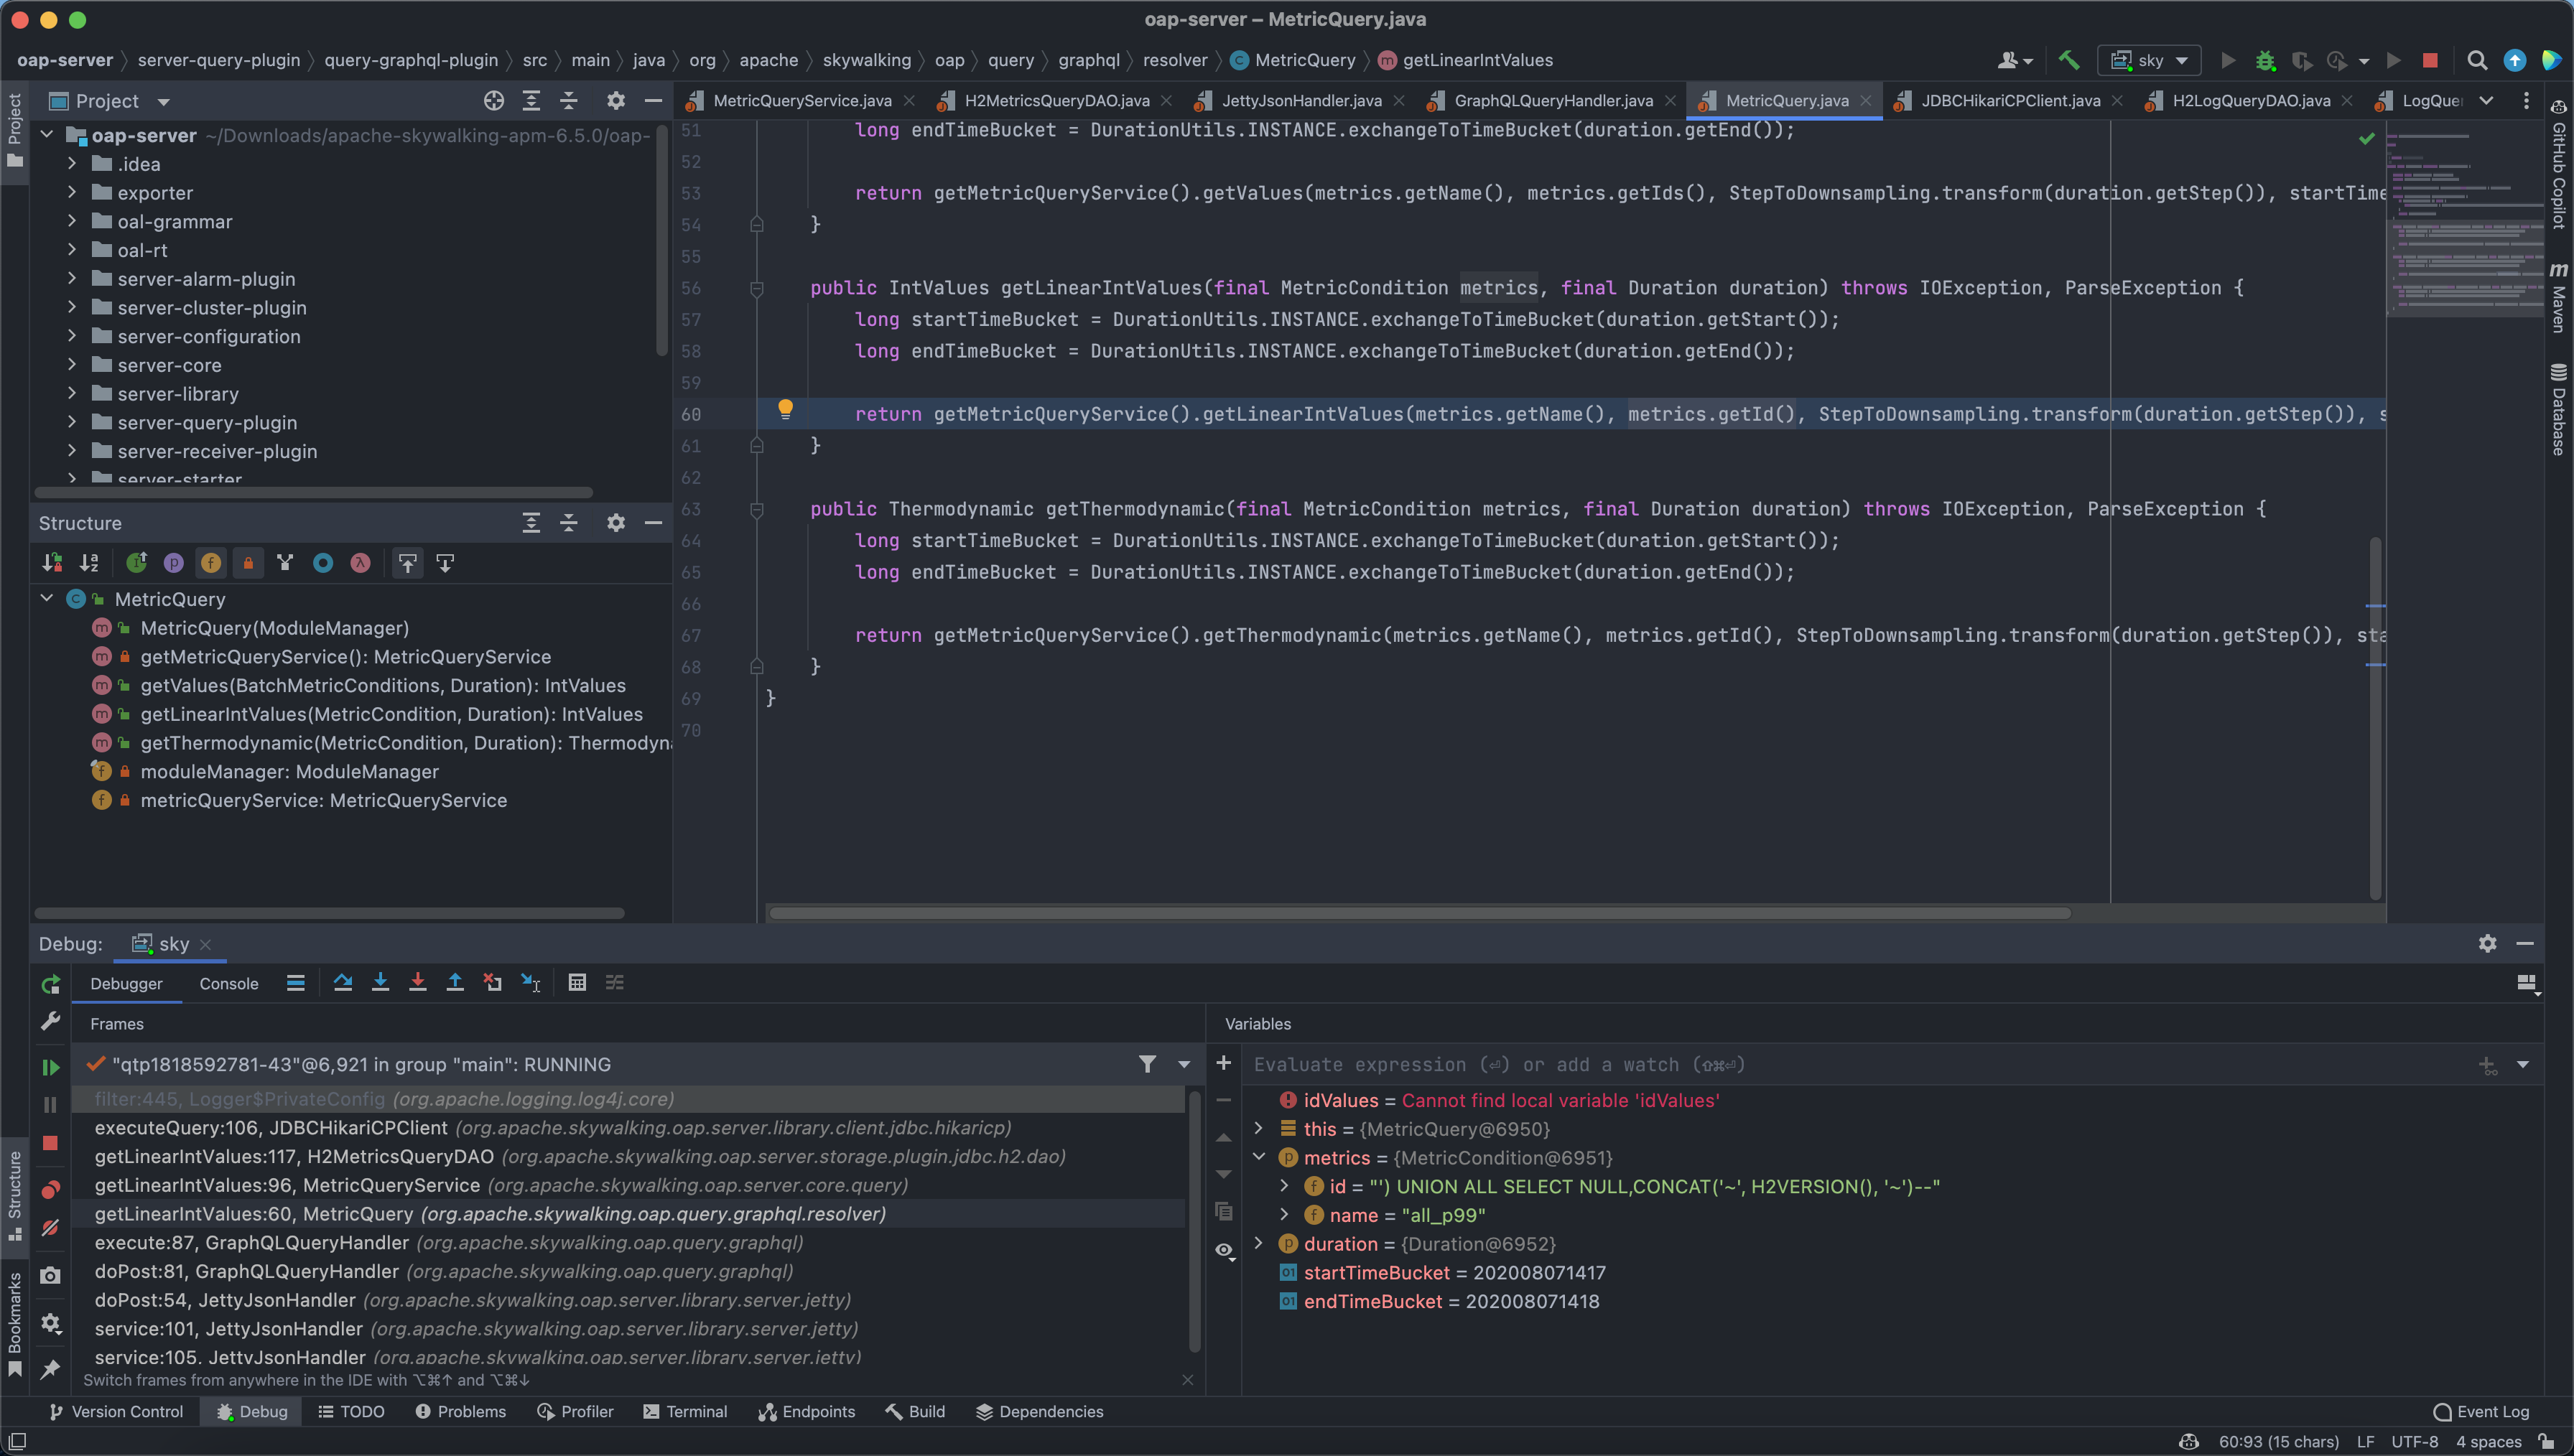Click the Step Out debugger icon
This screenshot has height=1456, width=2574.
coord(455,983)
